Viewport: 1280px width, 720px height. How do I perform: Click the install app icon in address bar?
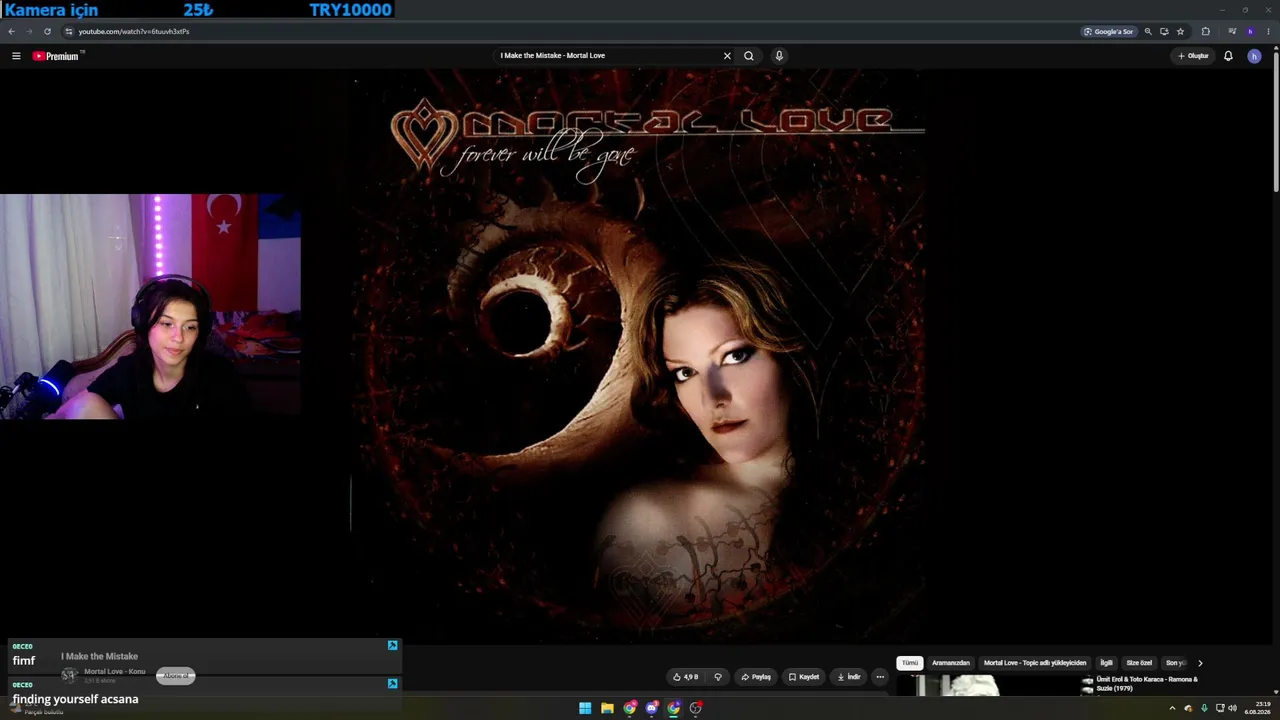click(1164, 31)
